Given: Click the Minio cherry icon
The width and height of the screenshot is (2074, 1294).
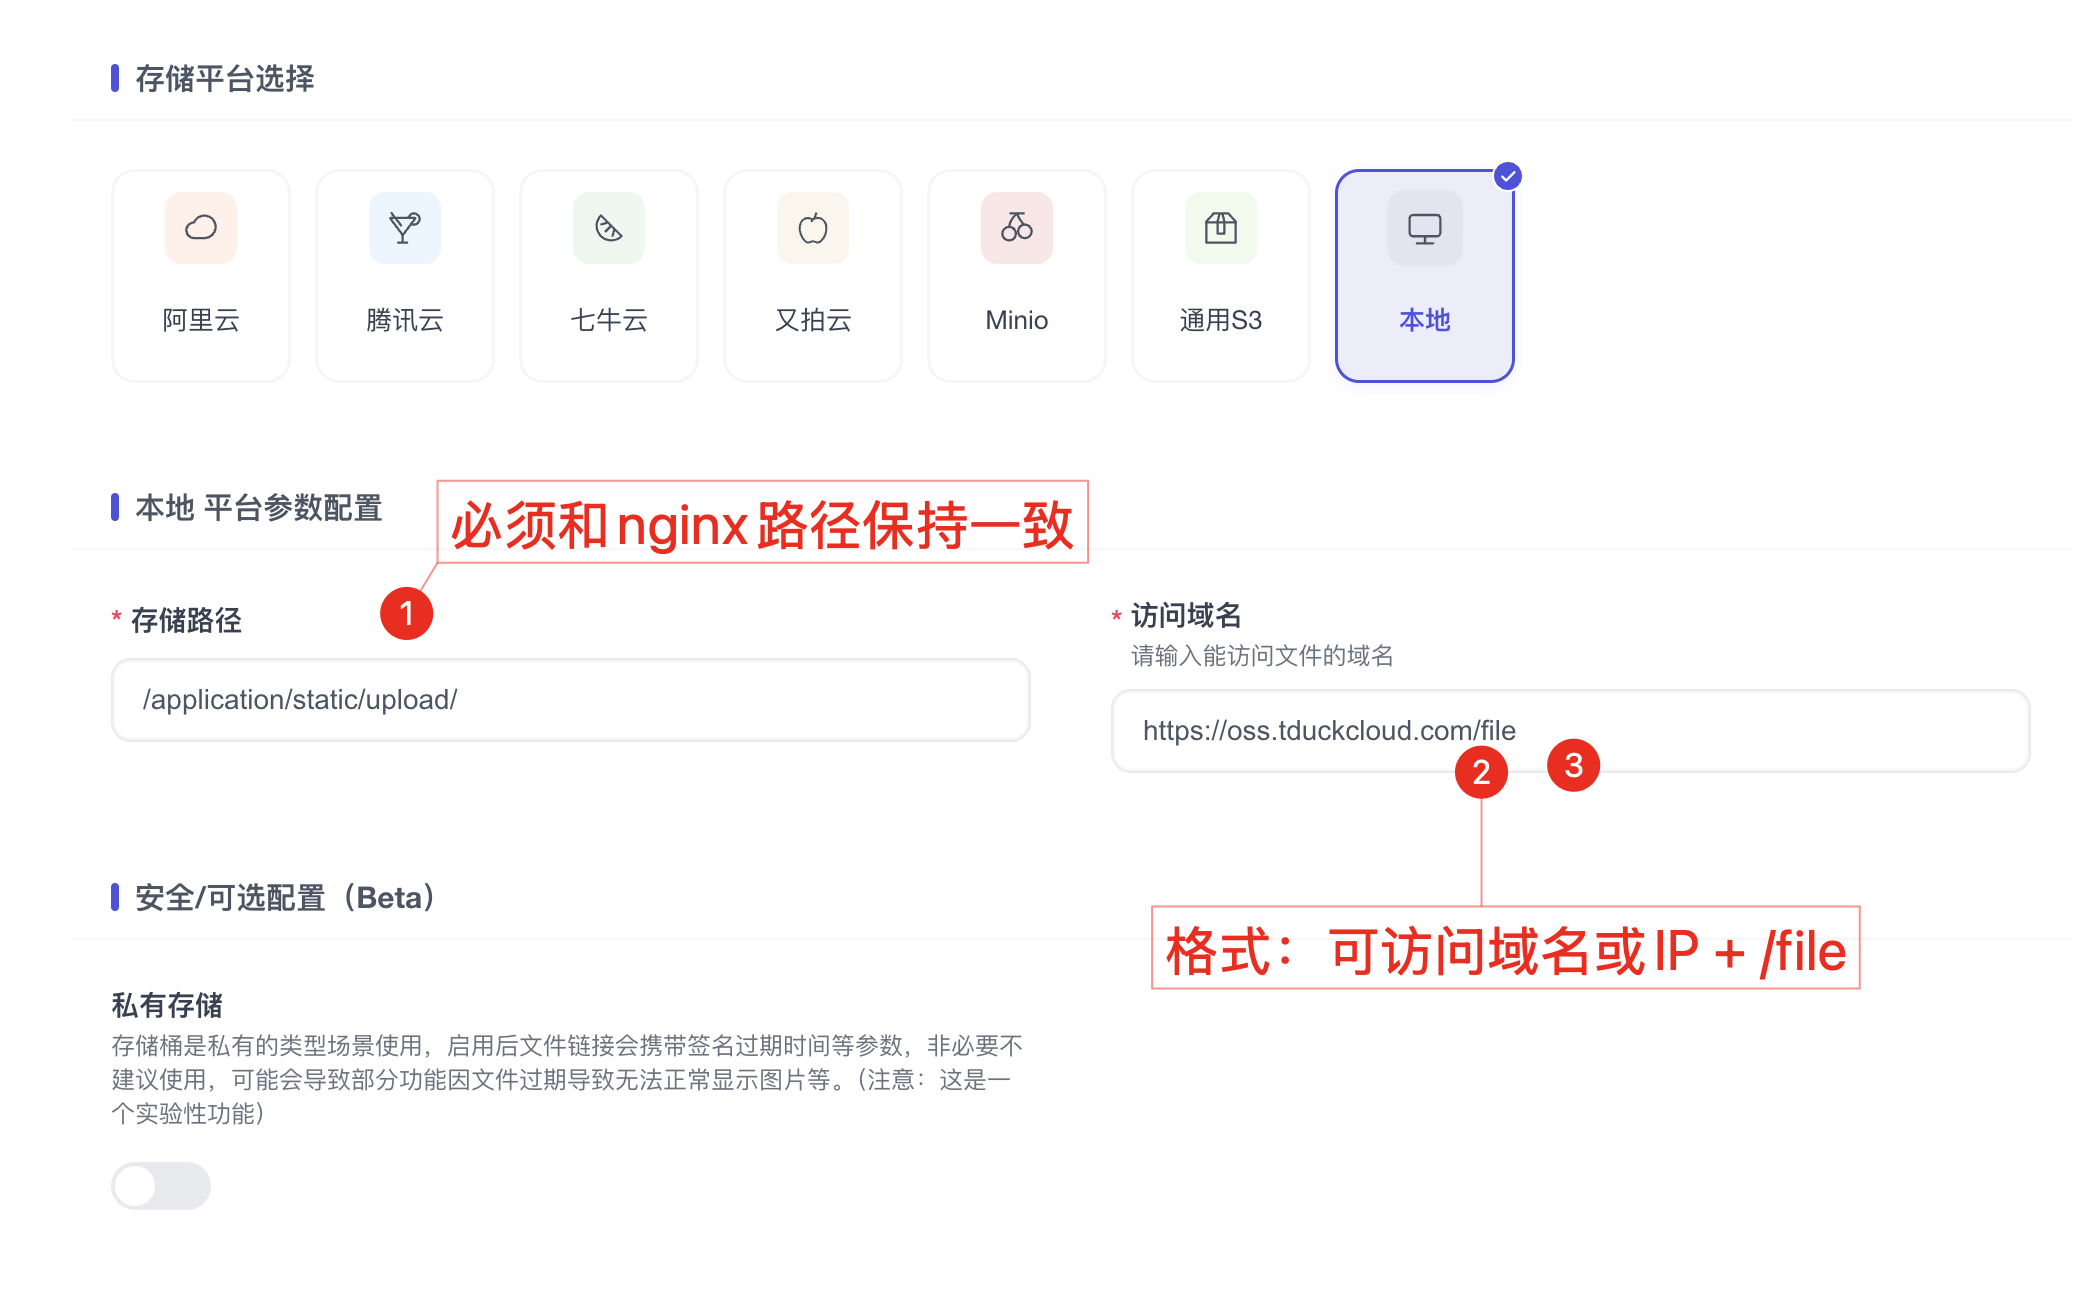Looking at the screenshot, I should tap(1017, 228).
